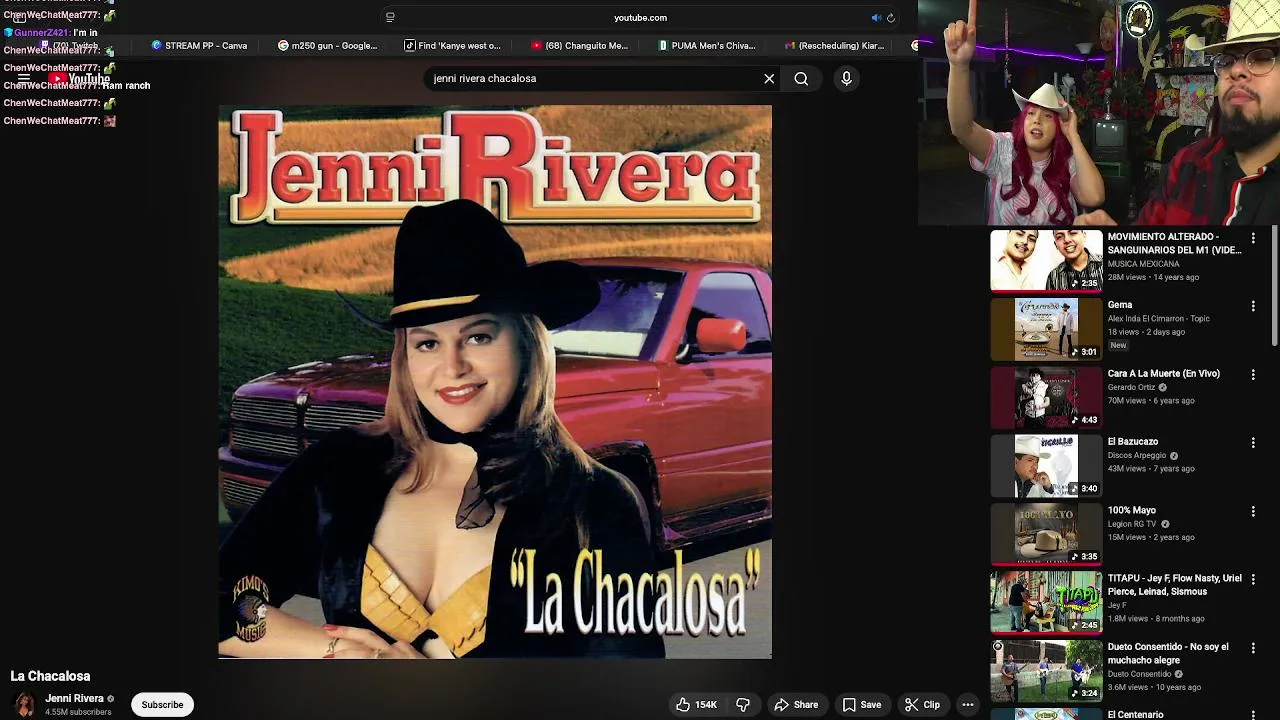Open the YouTube hamburger guide menu
The image size is (1280, 720).
click(24, 78)
